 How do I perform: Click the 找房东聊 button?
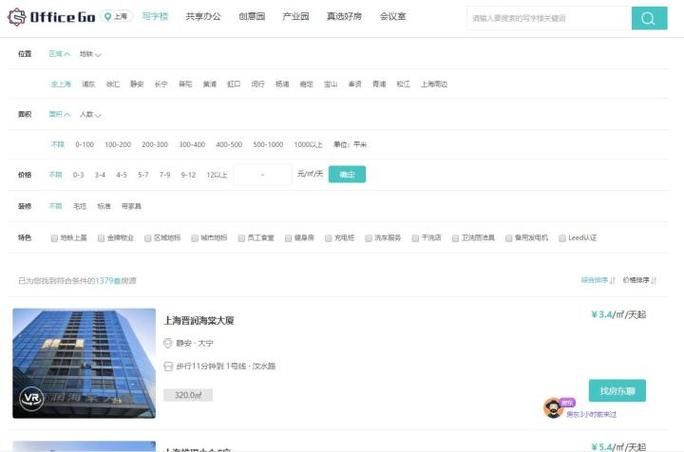617,390
